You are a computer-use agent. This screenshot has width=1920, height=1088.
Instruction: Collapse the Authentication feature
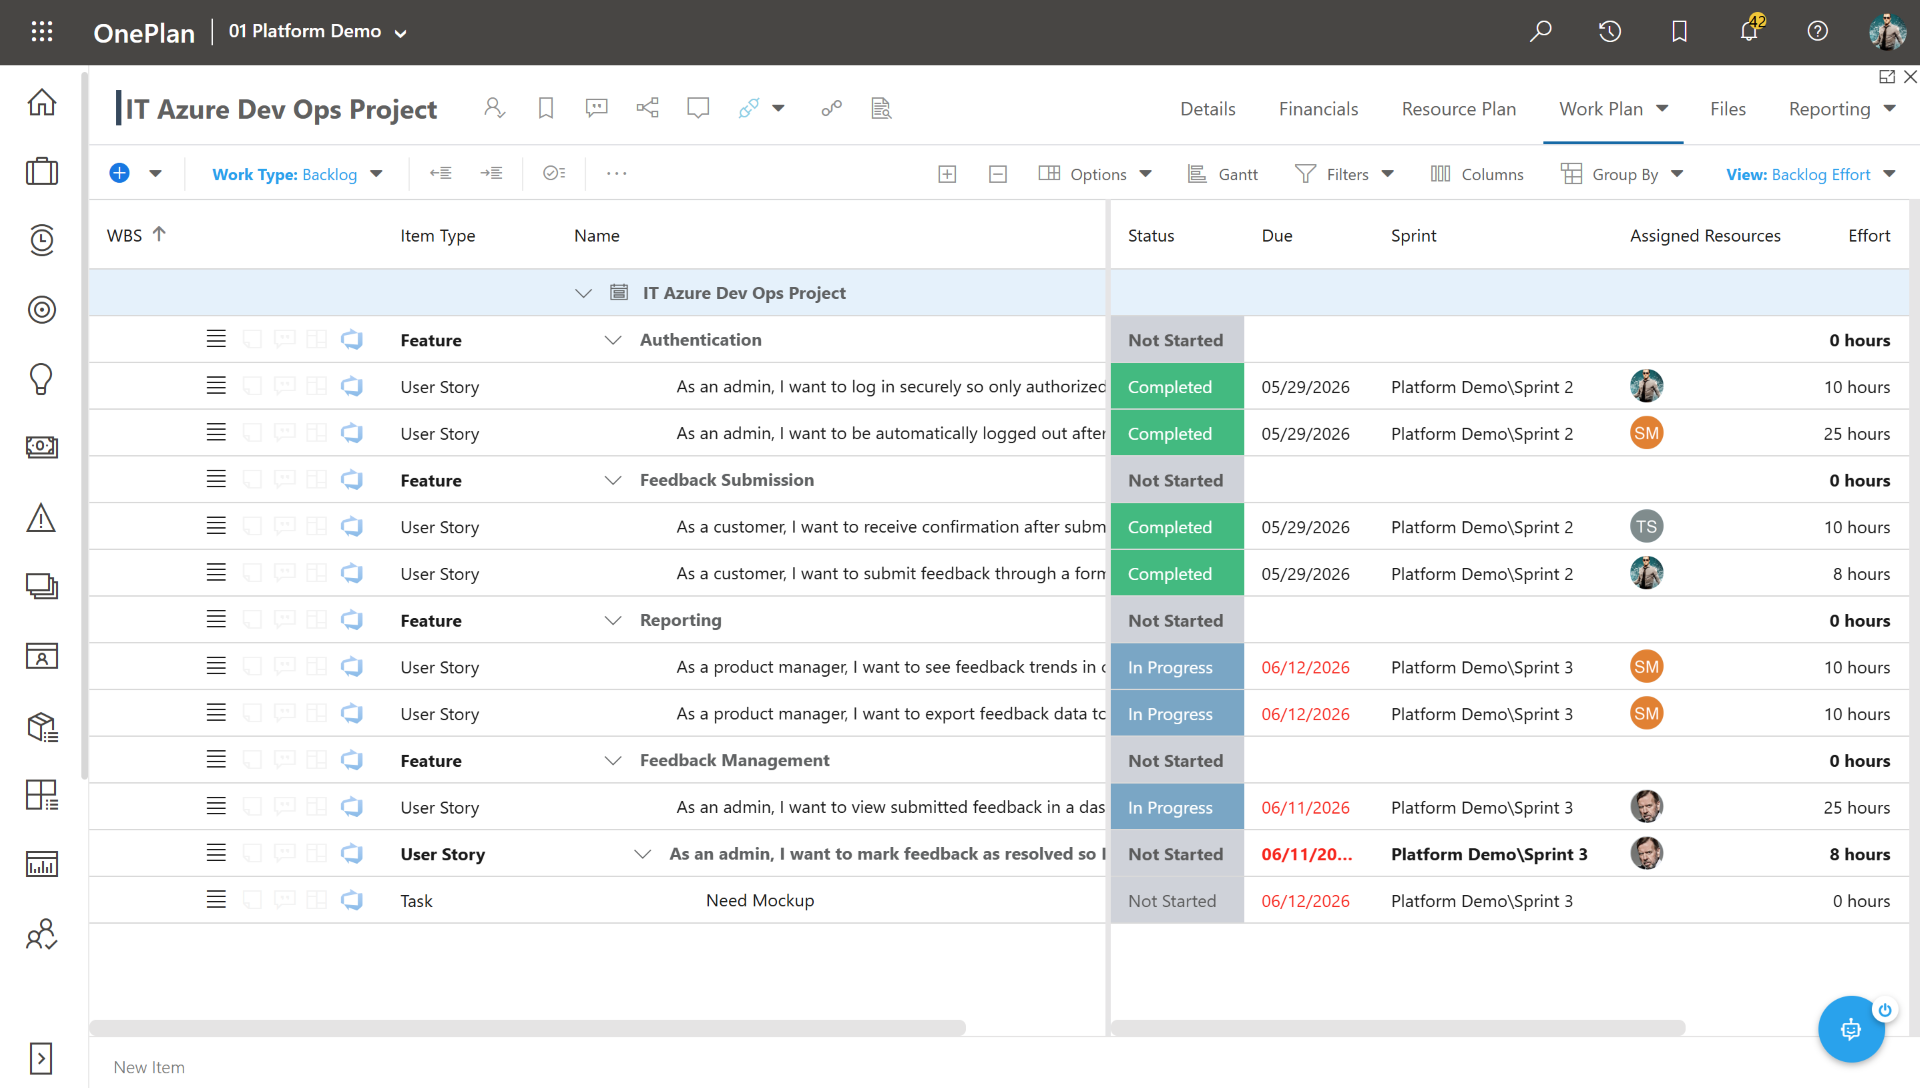[x=613, y=340]
